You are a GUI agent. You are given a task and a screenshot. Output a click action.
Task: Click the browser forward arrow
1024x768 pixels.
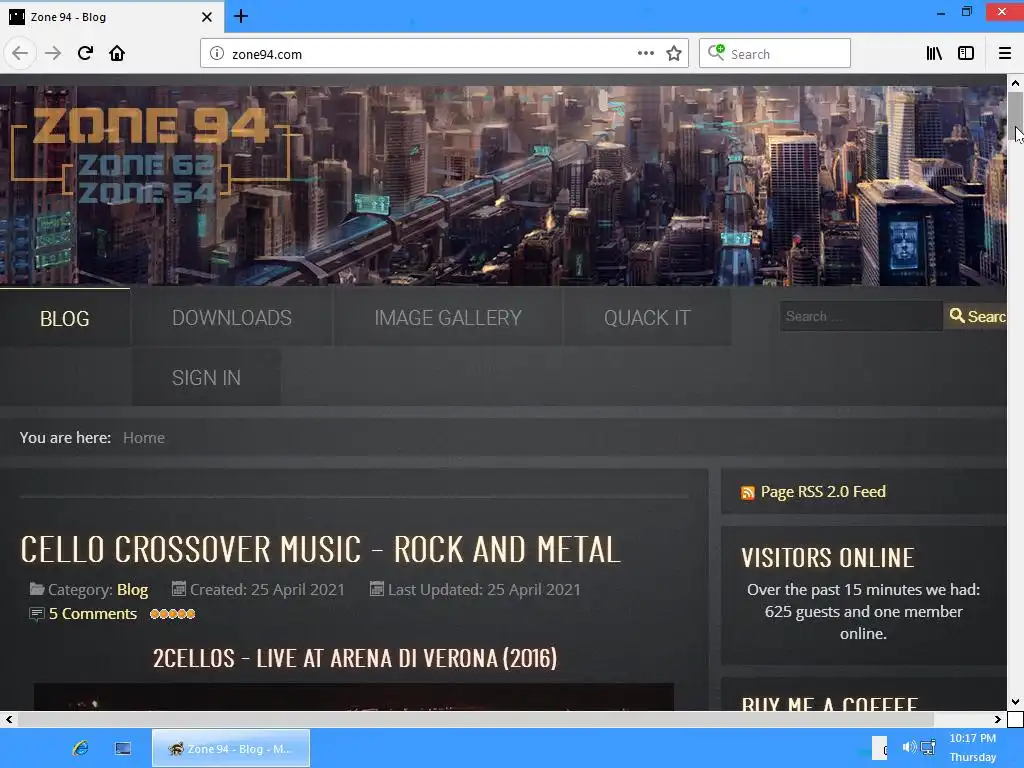[53, 53]
